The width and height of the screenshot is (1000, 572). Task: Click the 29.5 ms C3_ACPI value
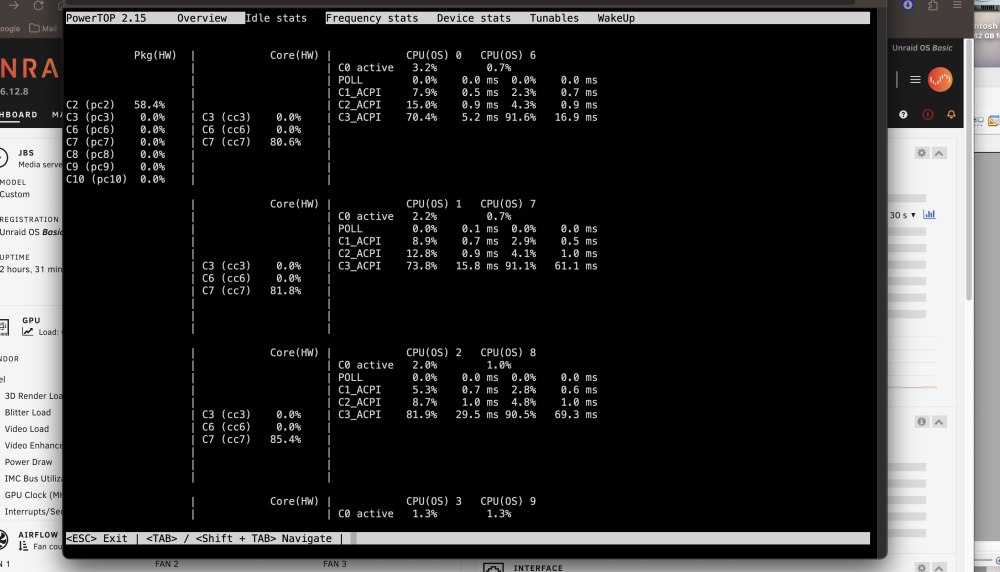point(477,414)
